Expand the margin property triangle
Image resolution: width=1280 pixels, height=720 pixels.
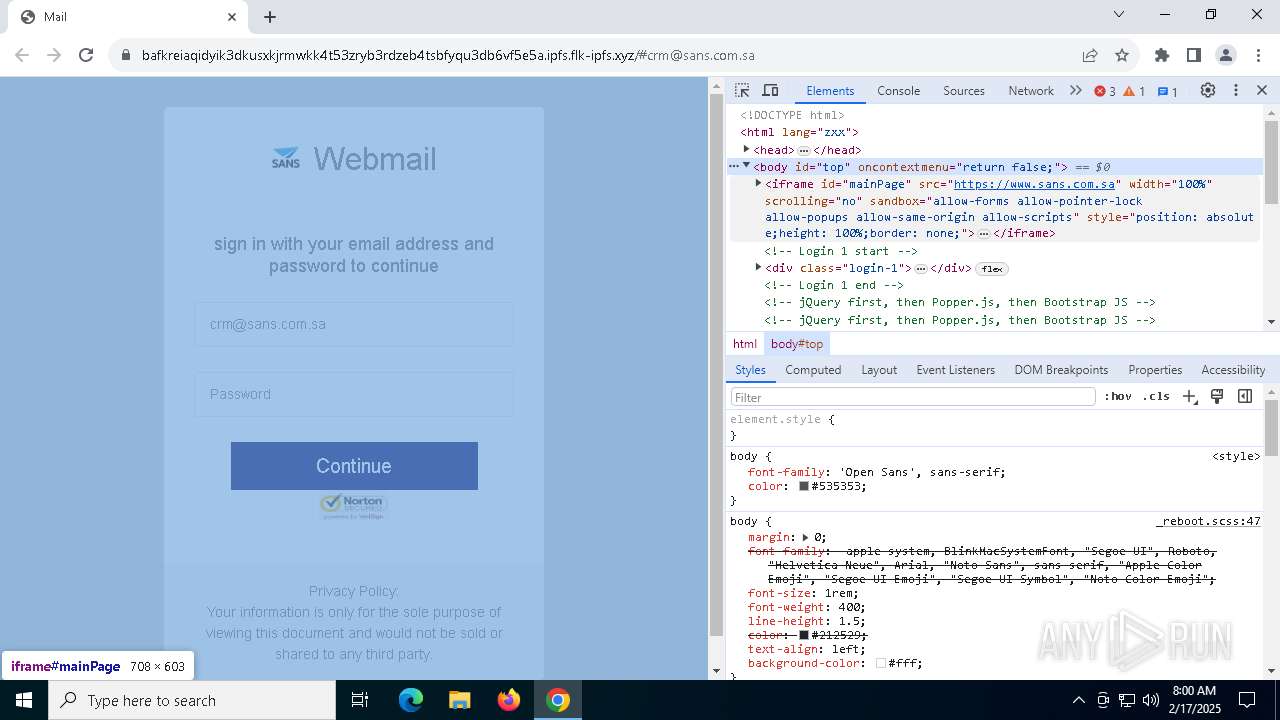(x=805, y=537)
